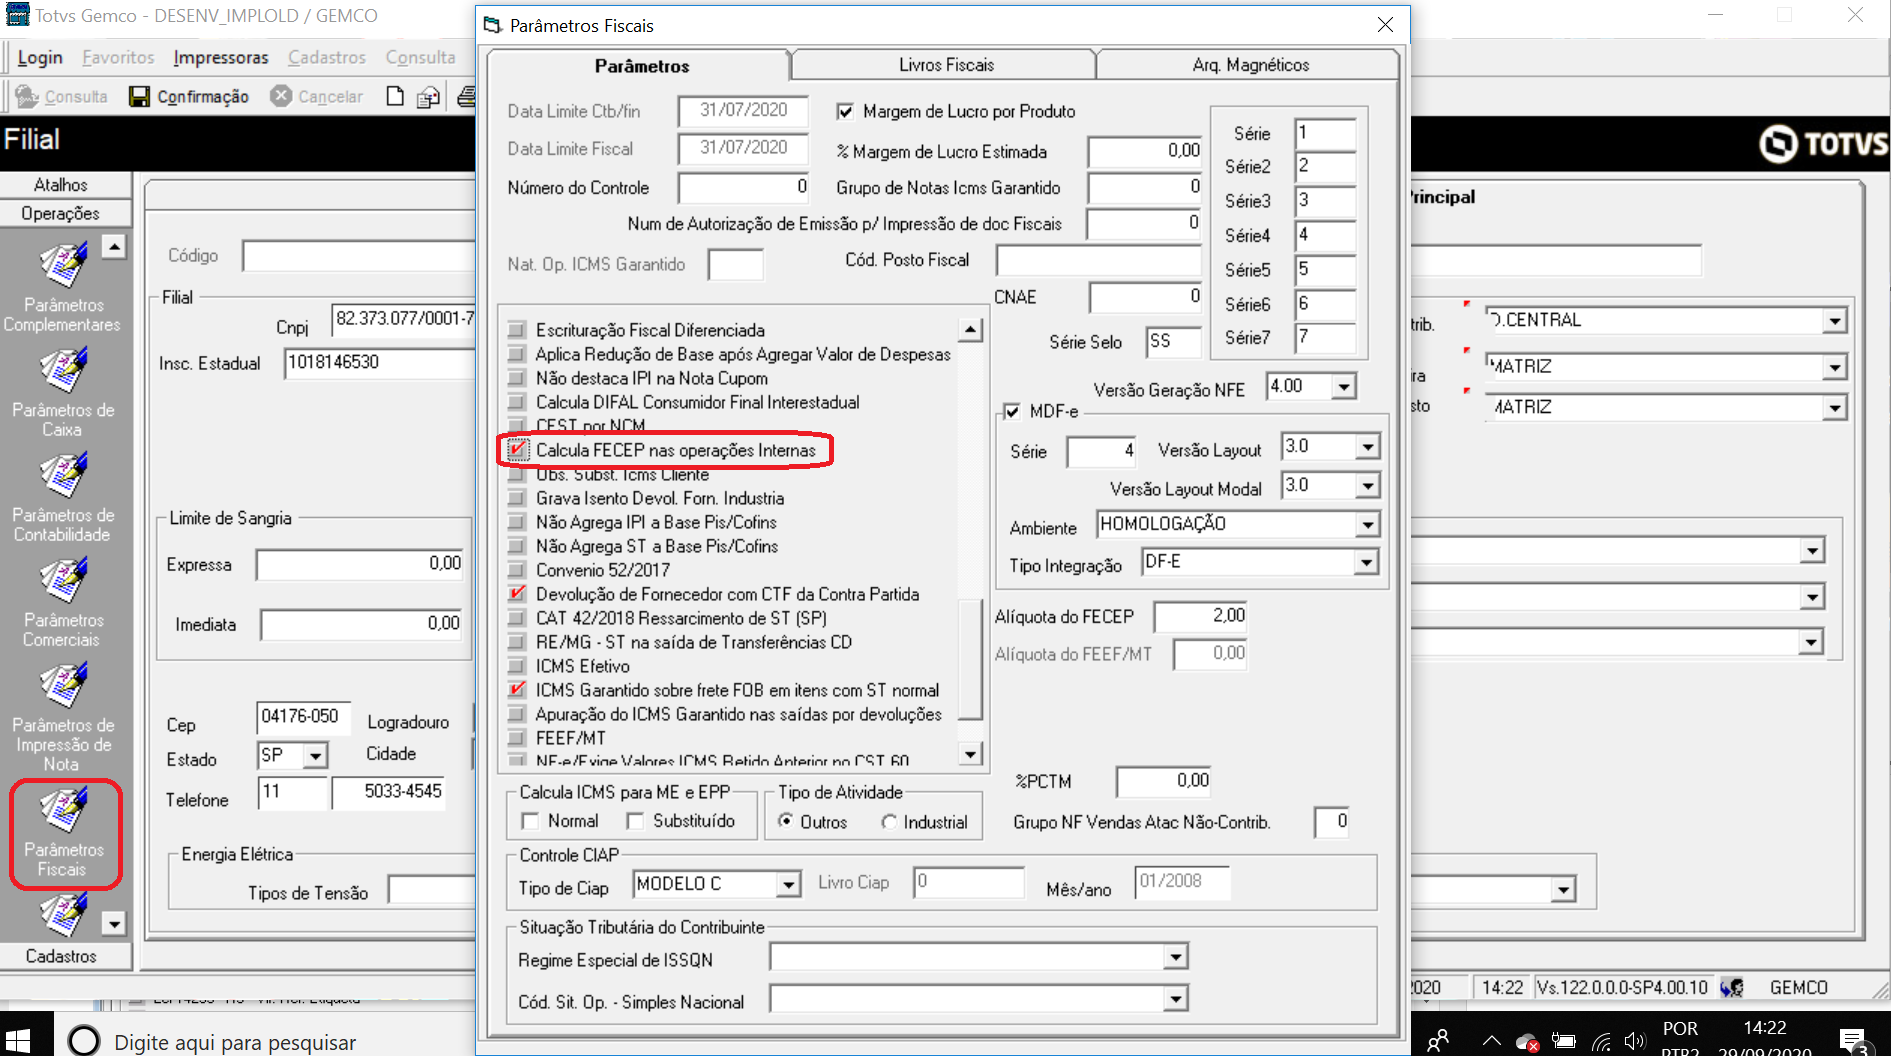This screenshot has height=1056, width=1891.
Task: Open the Parâmetros Fiscais sidebar shortcut
Action: coord(64,834)
